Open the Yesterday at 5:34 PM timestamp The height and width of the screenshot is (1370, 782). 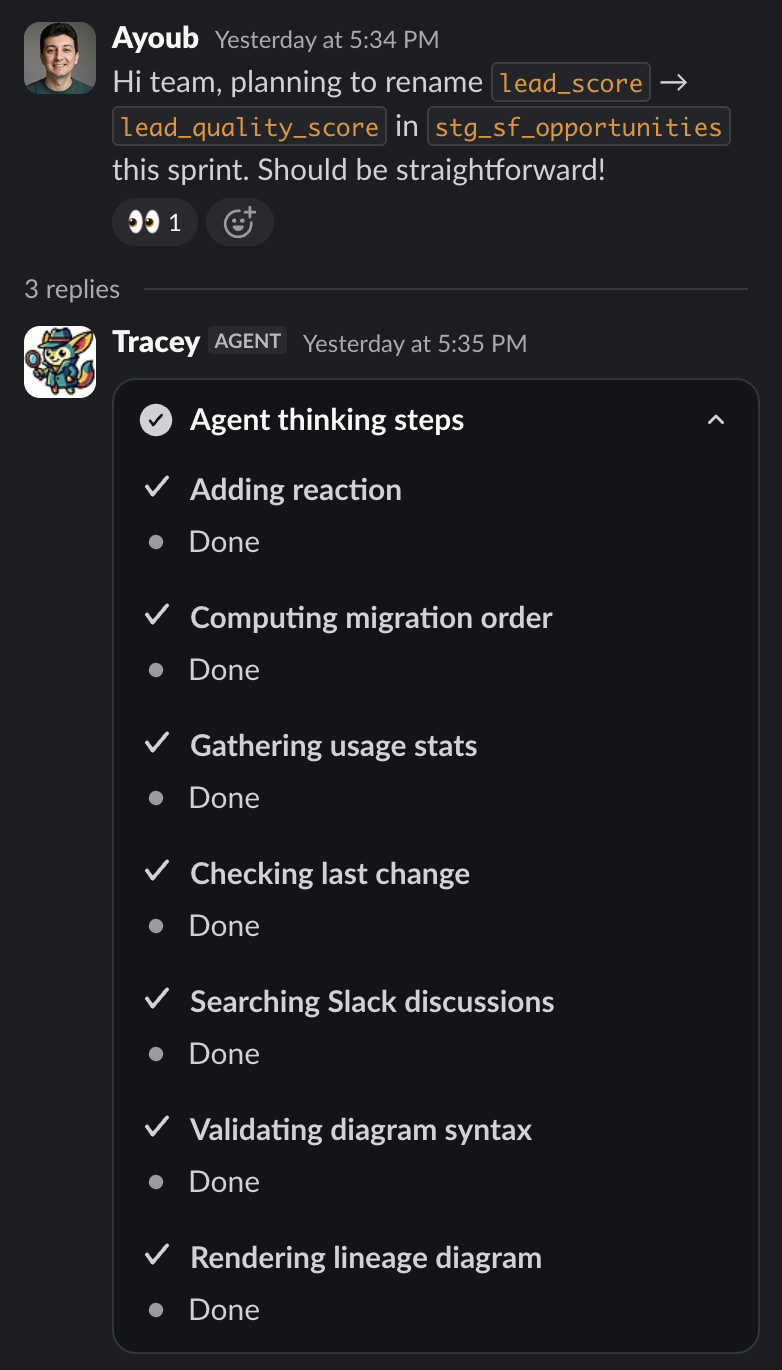(x=327, y=40)
